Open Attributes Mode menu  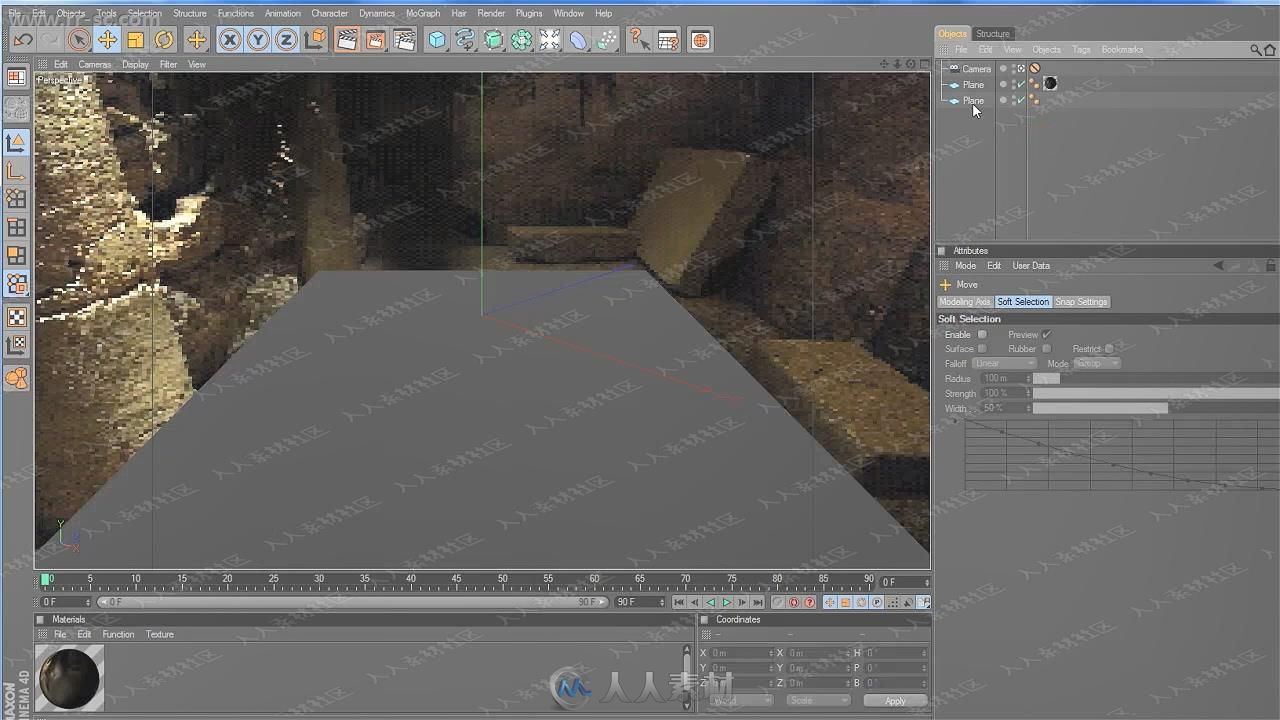(x=965, y=266)
